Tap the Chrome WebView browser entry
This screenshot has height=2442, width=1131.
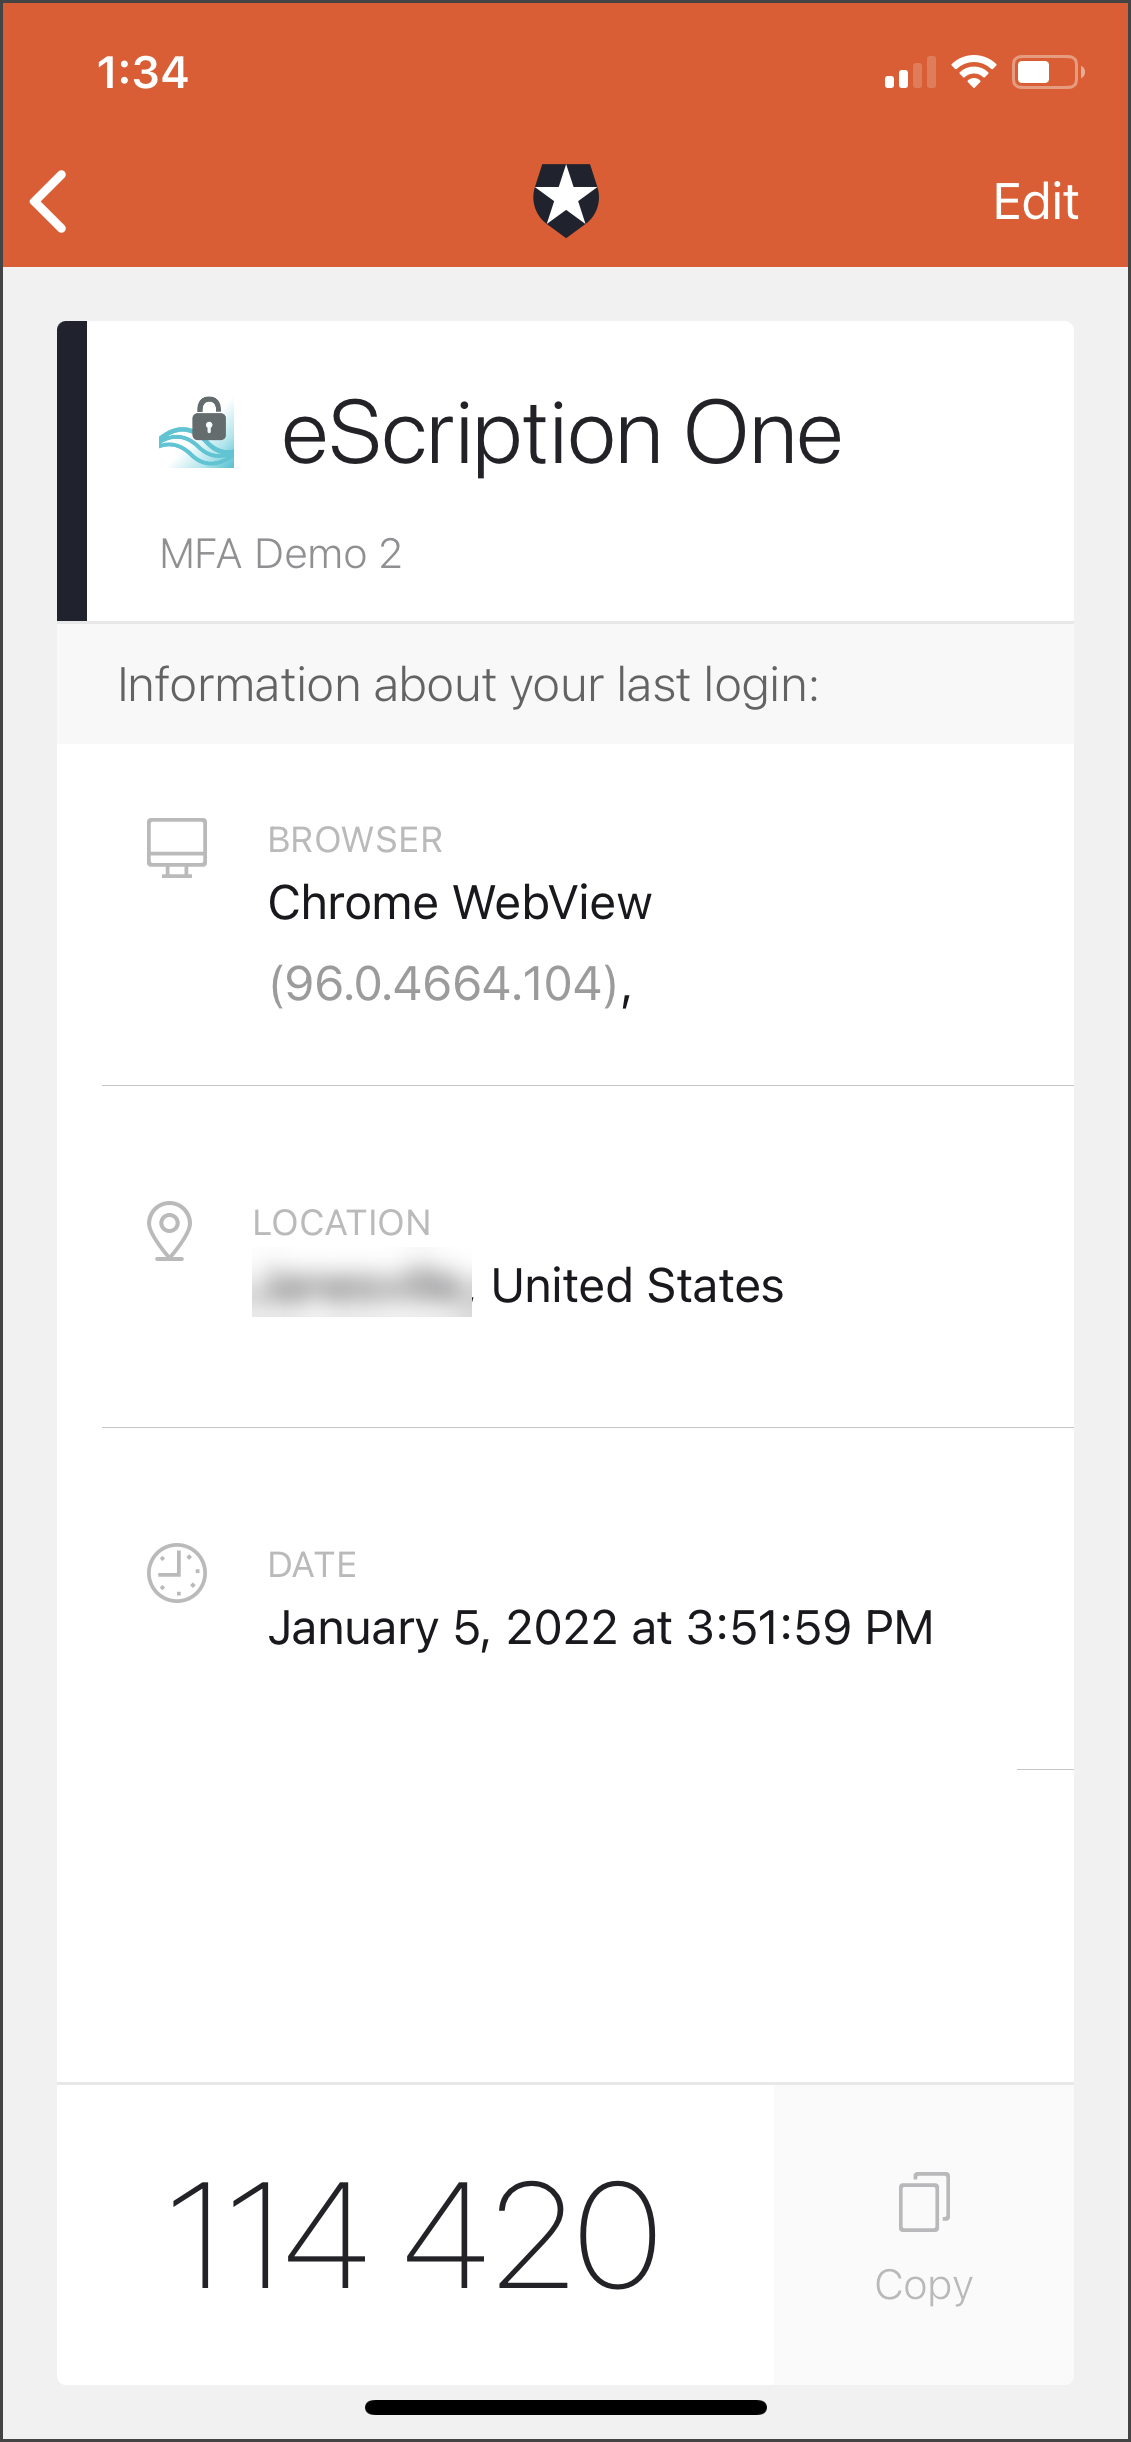pyautogui.click(x=460, y=903)
